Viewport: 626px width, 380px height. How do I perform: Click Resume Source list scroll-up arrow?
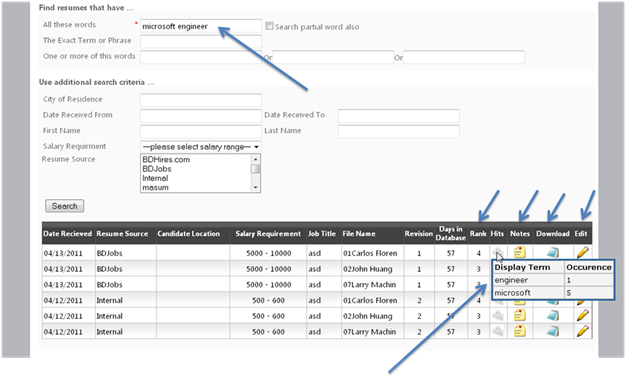tap(256, 159)
